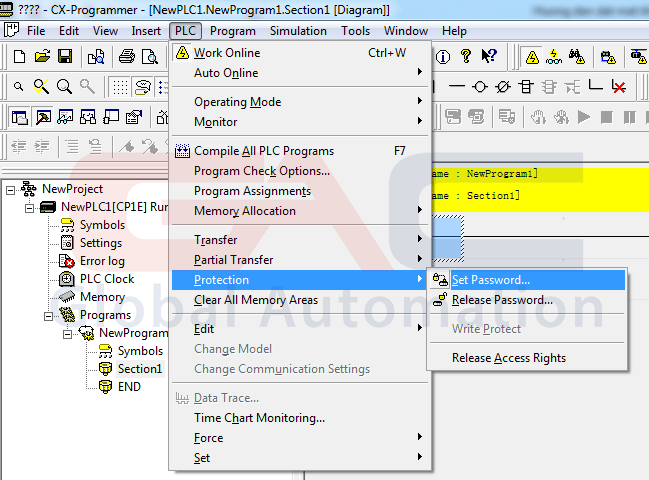
Task: Select END in the project tree
Action: pyautogui.click(x=129, y=387)
